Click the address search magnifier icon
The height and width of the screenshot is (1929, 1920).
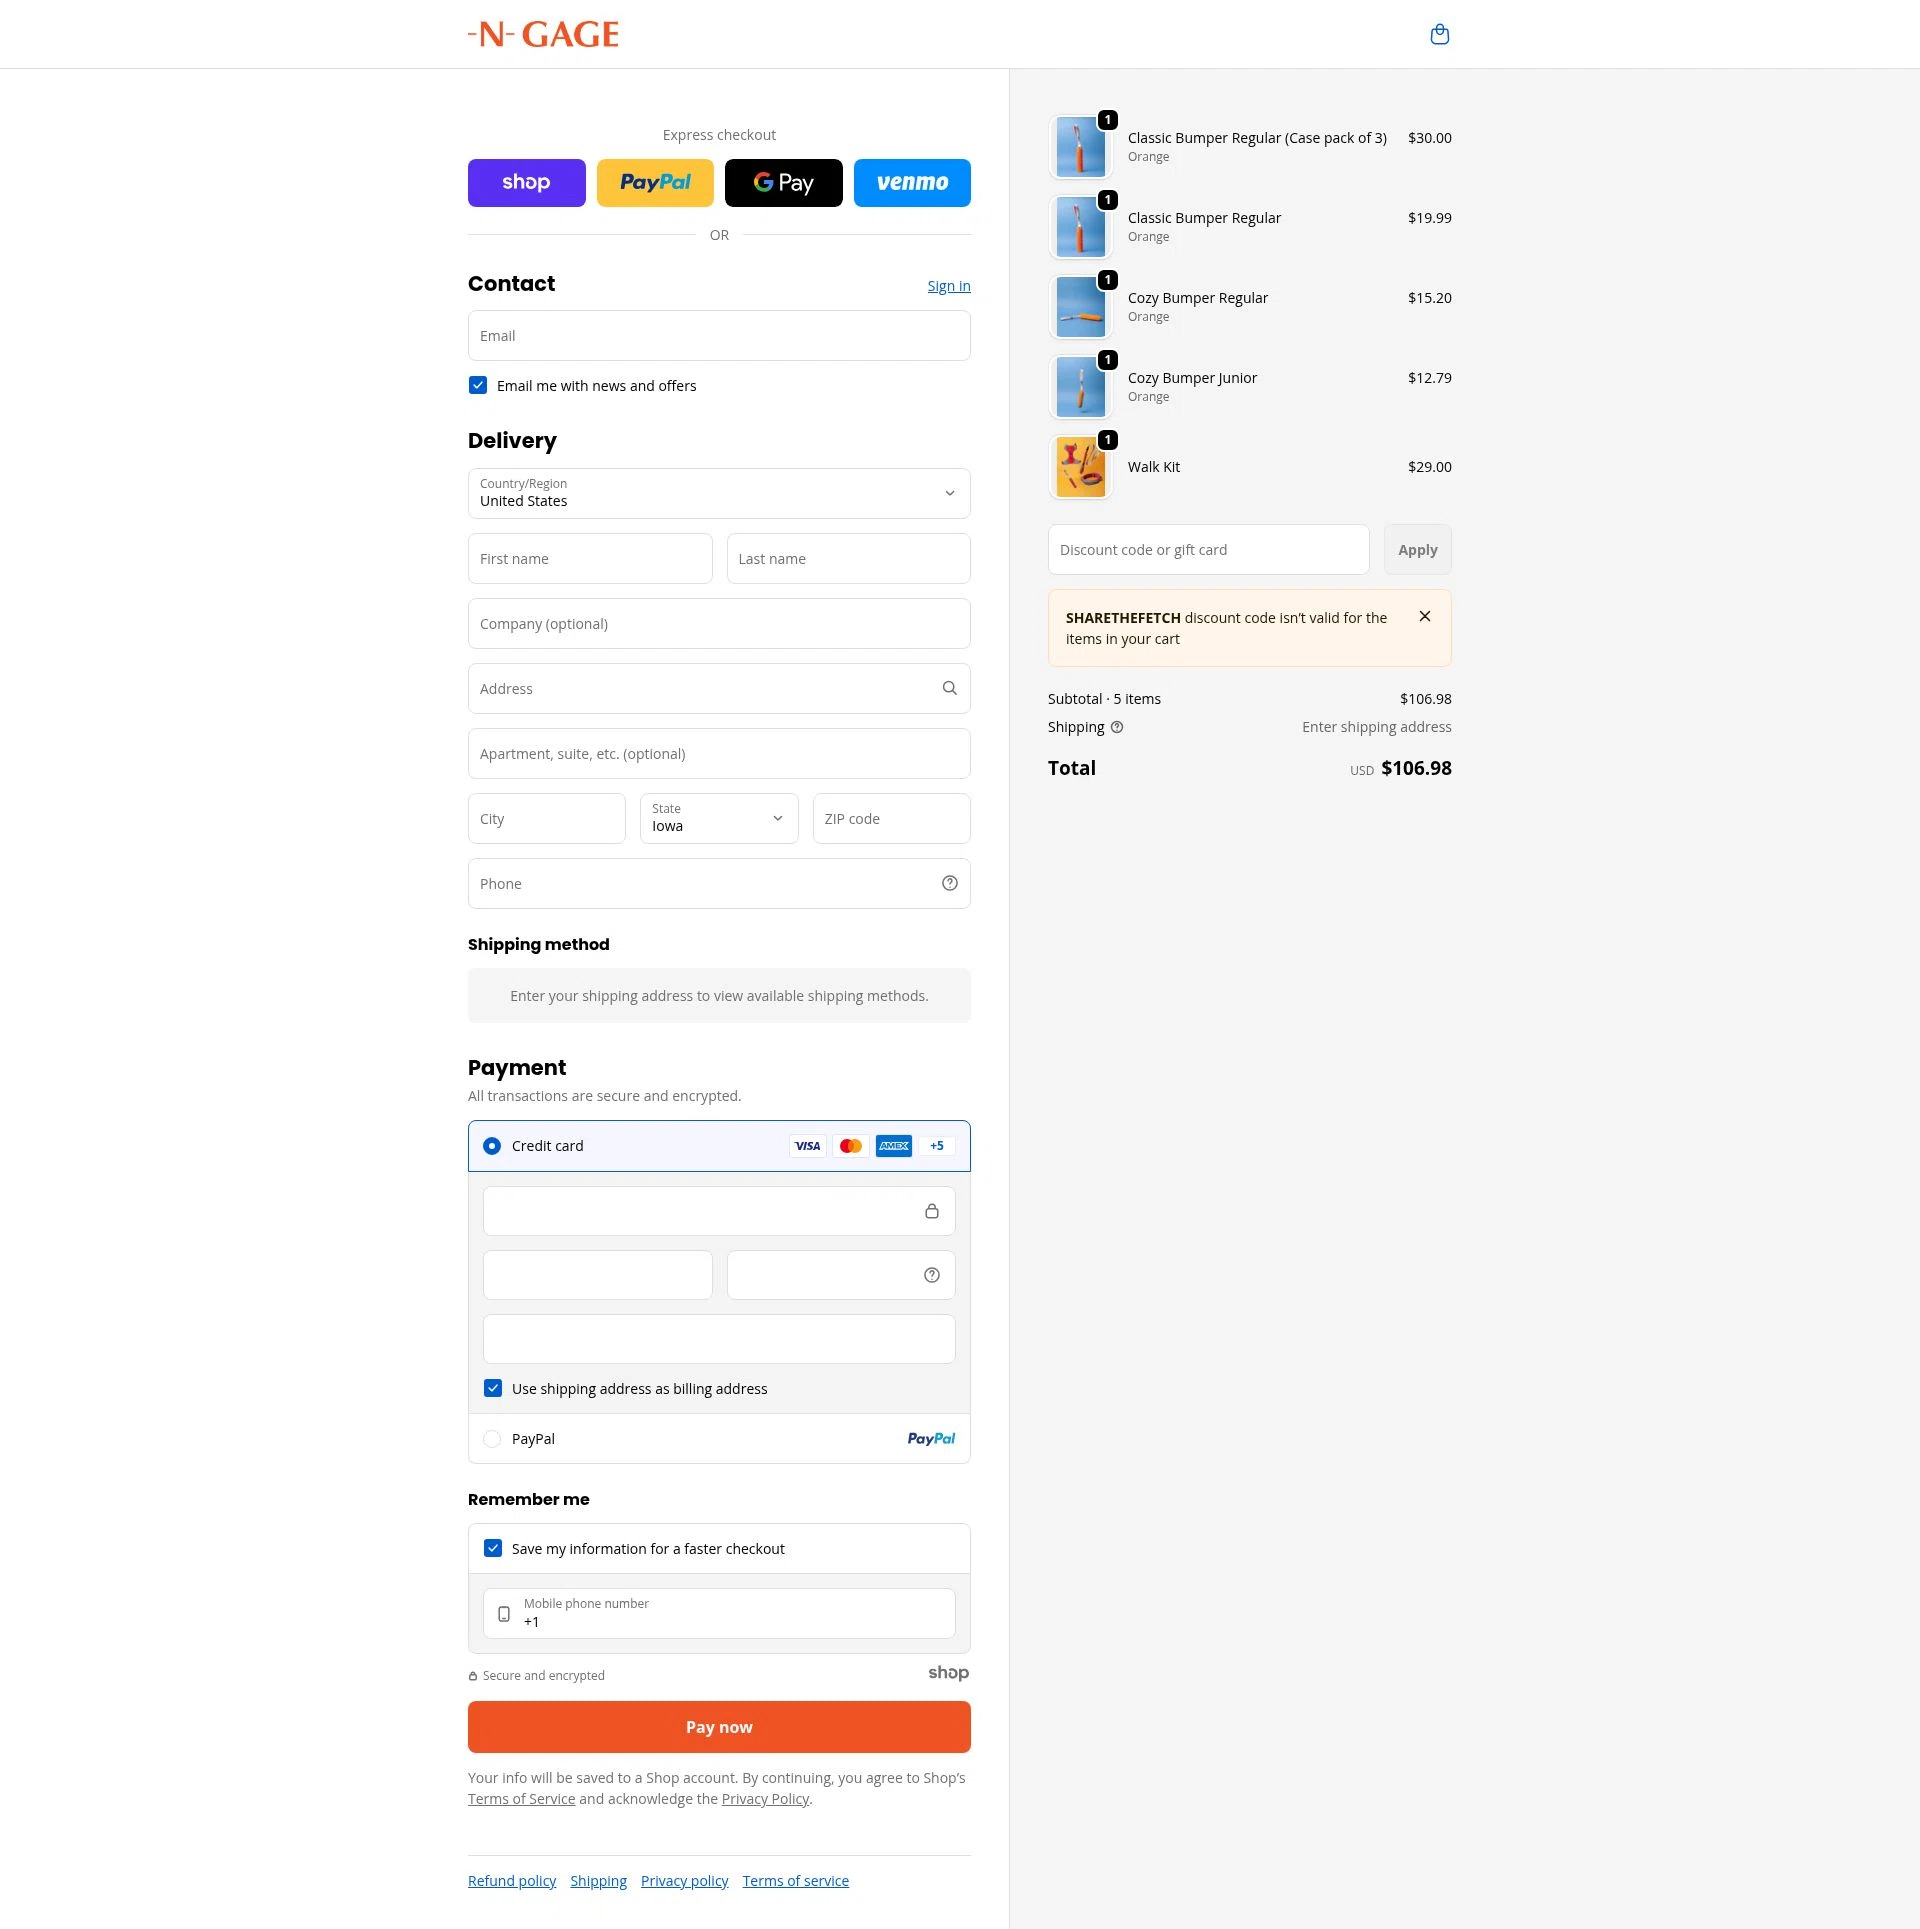click(x=949, y=688)
